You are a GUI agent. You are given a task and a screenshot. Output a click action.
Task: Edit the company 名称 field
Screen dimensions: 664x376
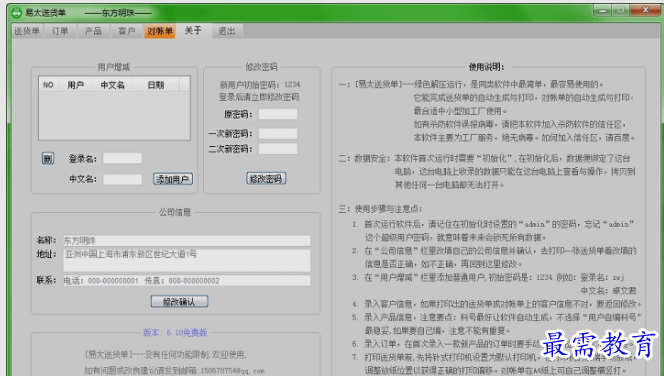187,241
